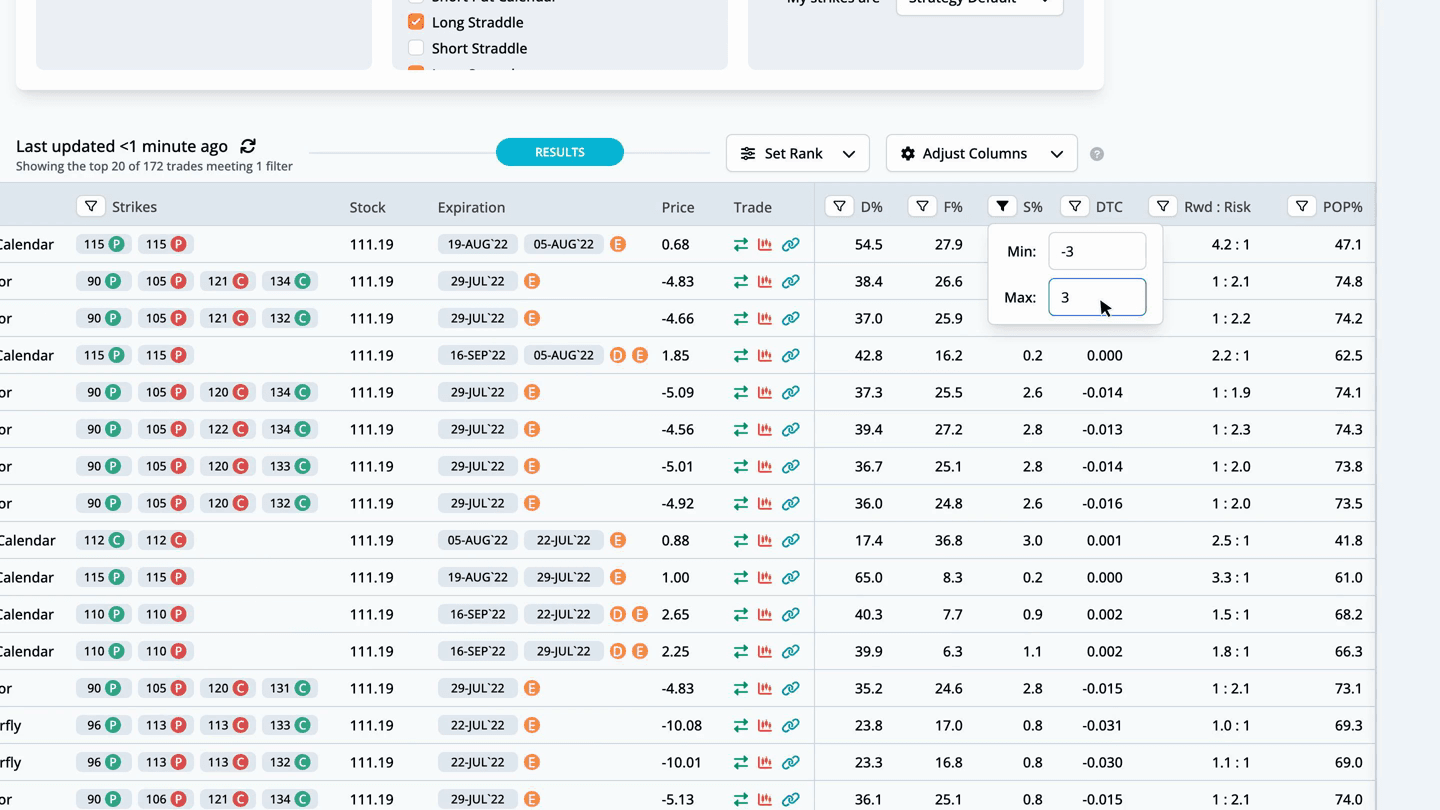The height and width of the screenshot is (810, 1440).
Task: Copy link icon in 0.68 price row
Action: (791, 245)
